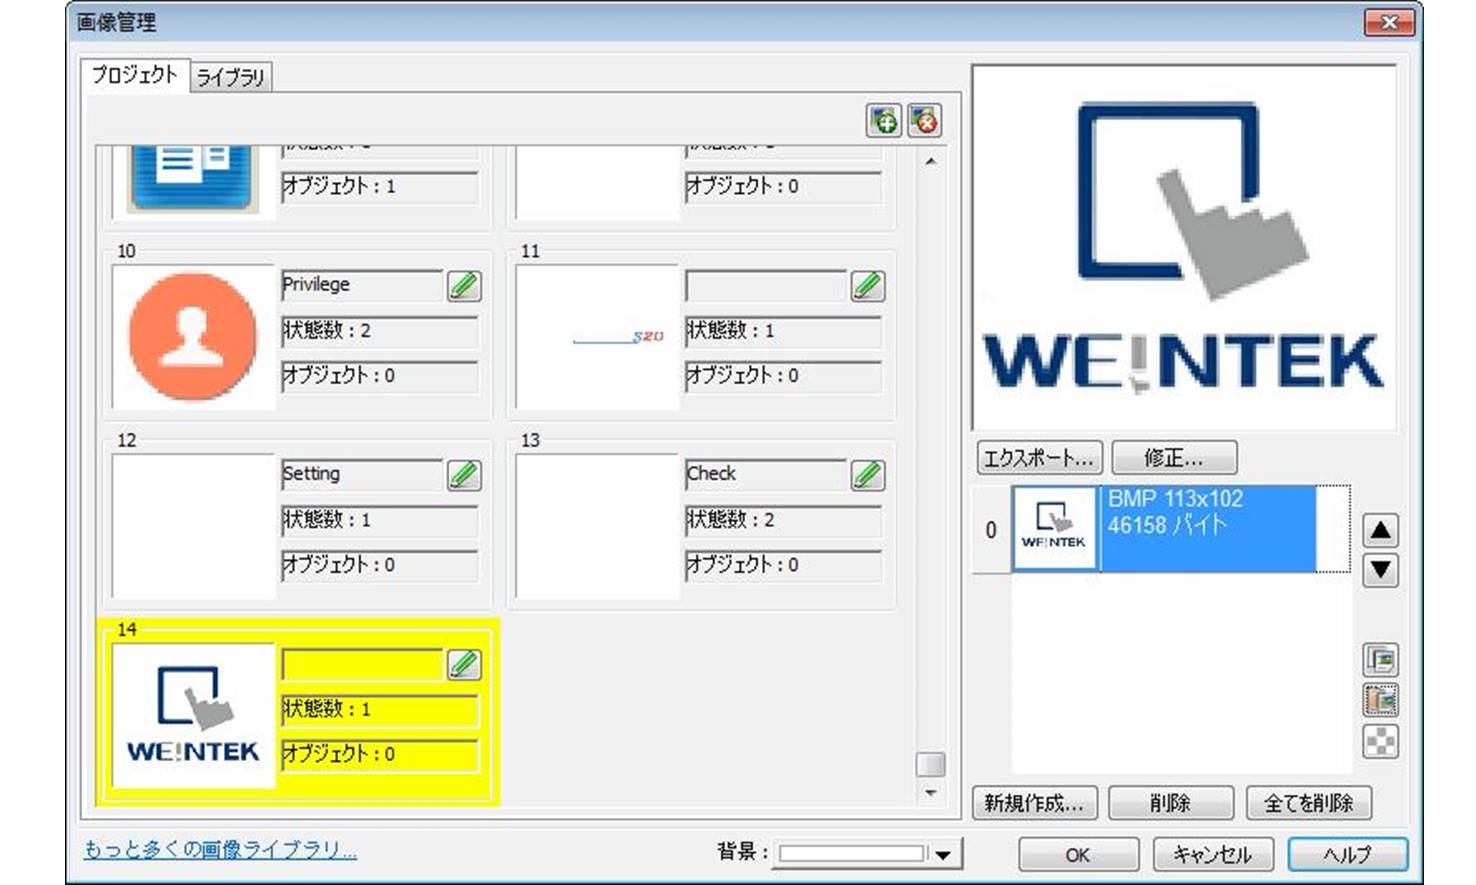Click the add picture icon with green plus
This screenshot has height=885, width=1476.
[883, 122]
